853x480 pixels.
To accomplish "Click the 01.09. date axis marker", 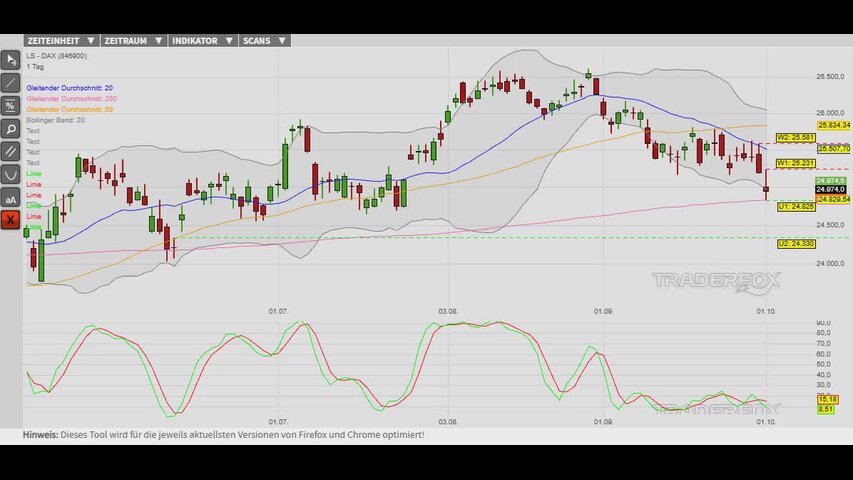I will 603,311.
